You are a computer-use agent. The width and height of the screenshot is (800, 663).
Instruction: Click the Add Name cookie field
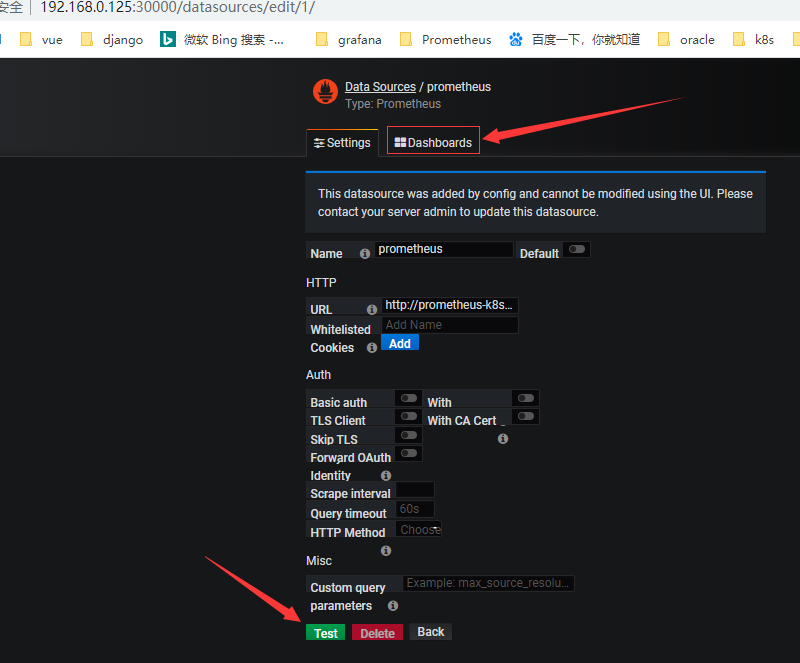[450, 325]
